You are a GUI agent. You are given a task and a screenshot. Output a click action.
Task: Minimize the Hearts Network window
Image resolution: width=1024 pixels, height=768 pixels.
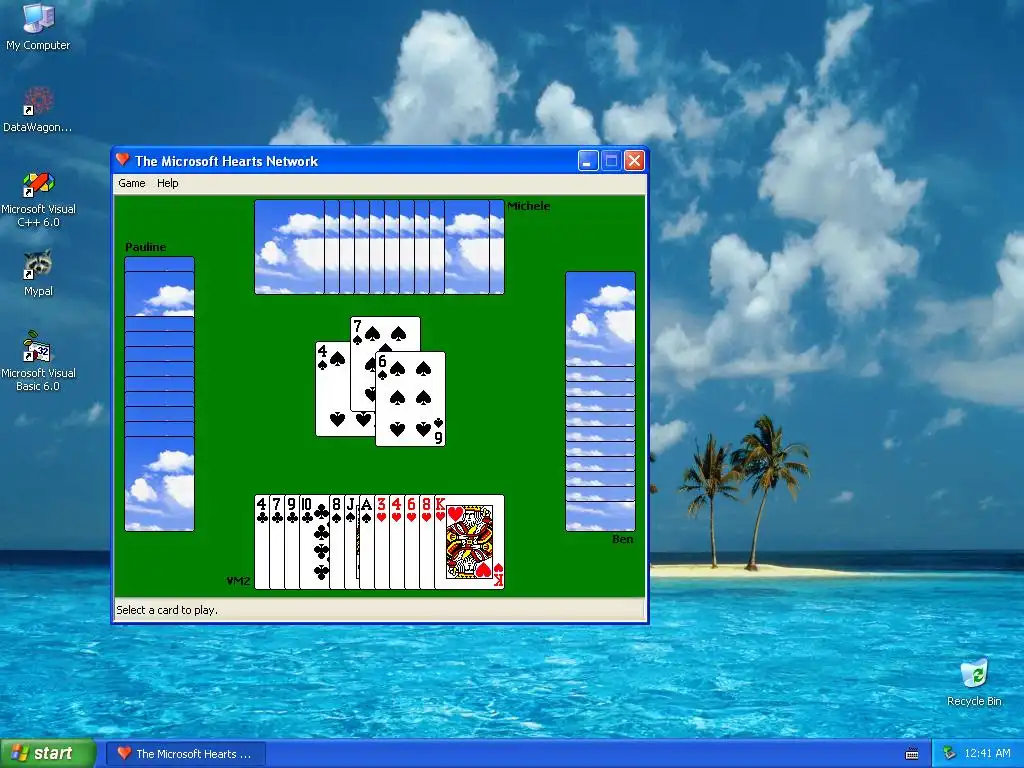pyautogui.click(x=588, y=161)
